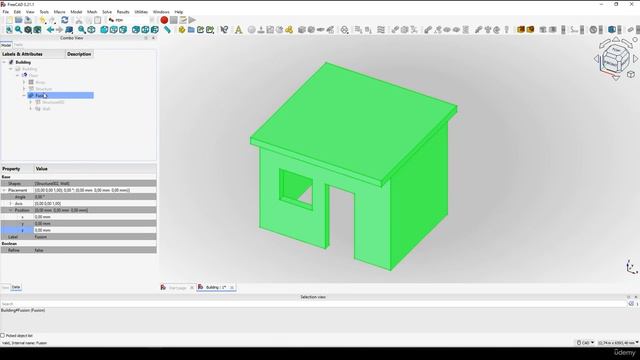Click the Refine value 'false'
640x360 pixels.
(x=95, y=250)
